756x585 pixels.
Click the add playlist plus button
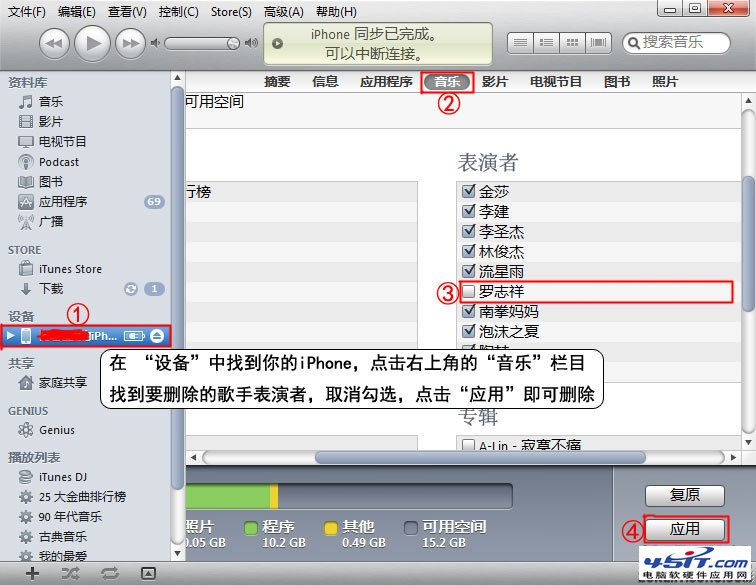32,573
